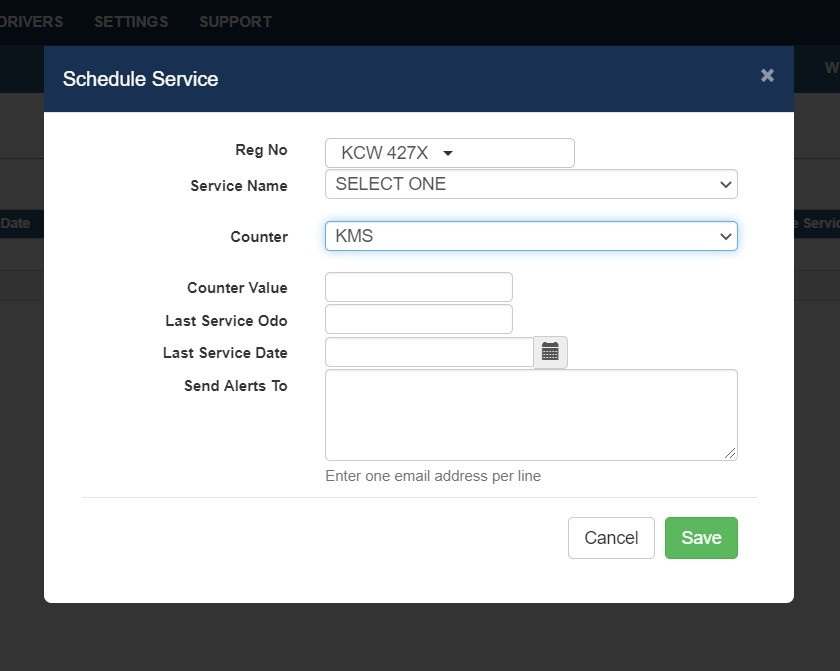Viewport: 840px width, 671px height.
Task: Click the Send Alerts To text area
Action: [x=531, y=415]
